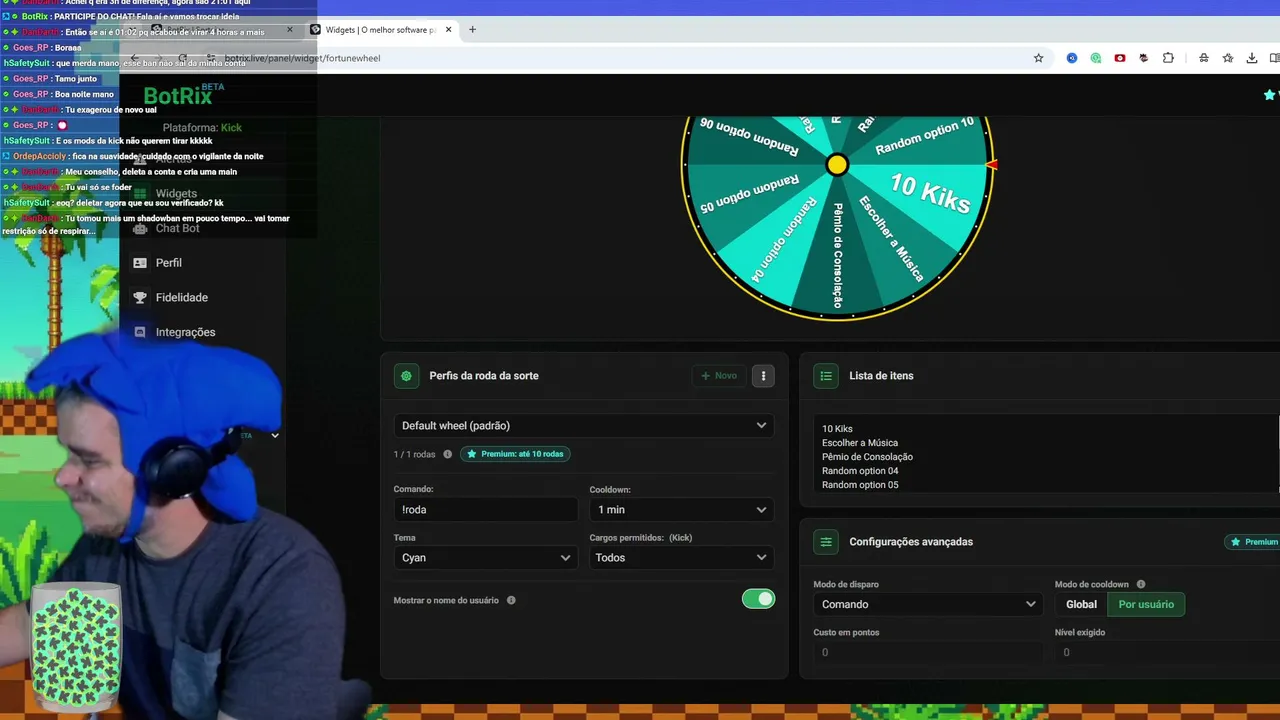Open the Integrações sidebar icon
Viewport: 1280px width, 720px height.
(140, 332)
